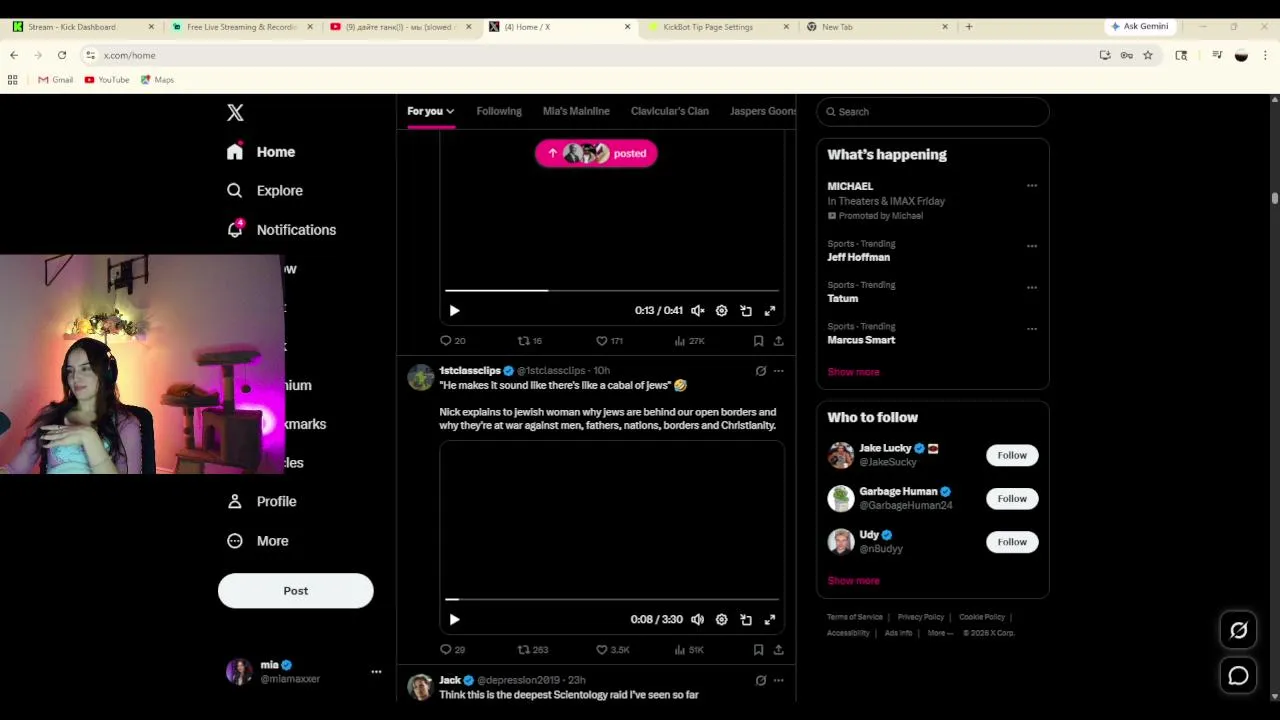Repost the post with 16 reposts
The height and width of the screenshot is (720, 1280).
[x=530, y=341]
